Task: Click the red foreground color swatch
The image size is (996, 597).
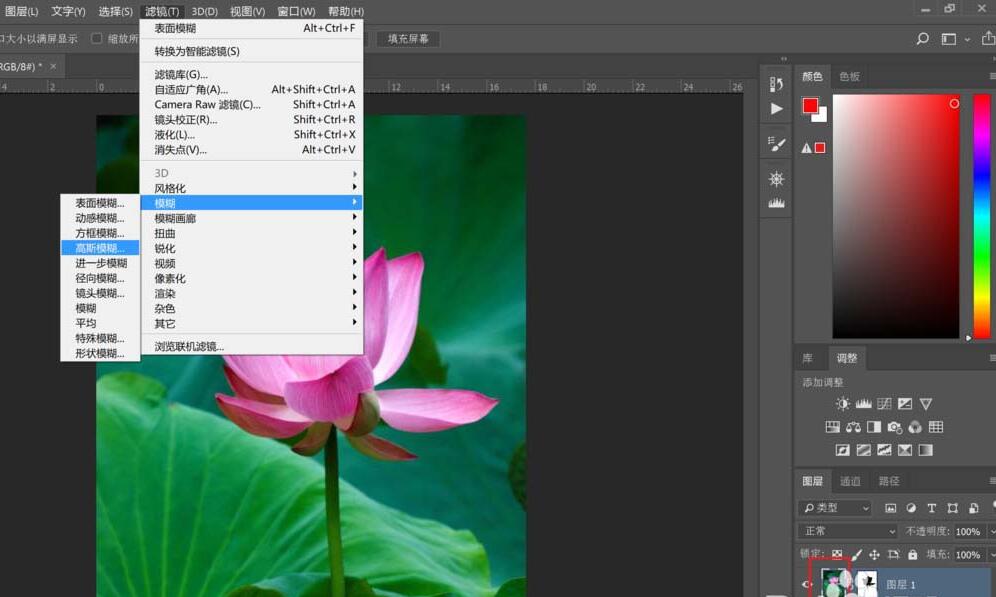Action: 810,106
